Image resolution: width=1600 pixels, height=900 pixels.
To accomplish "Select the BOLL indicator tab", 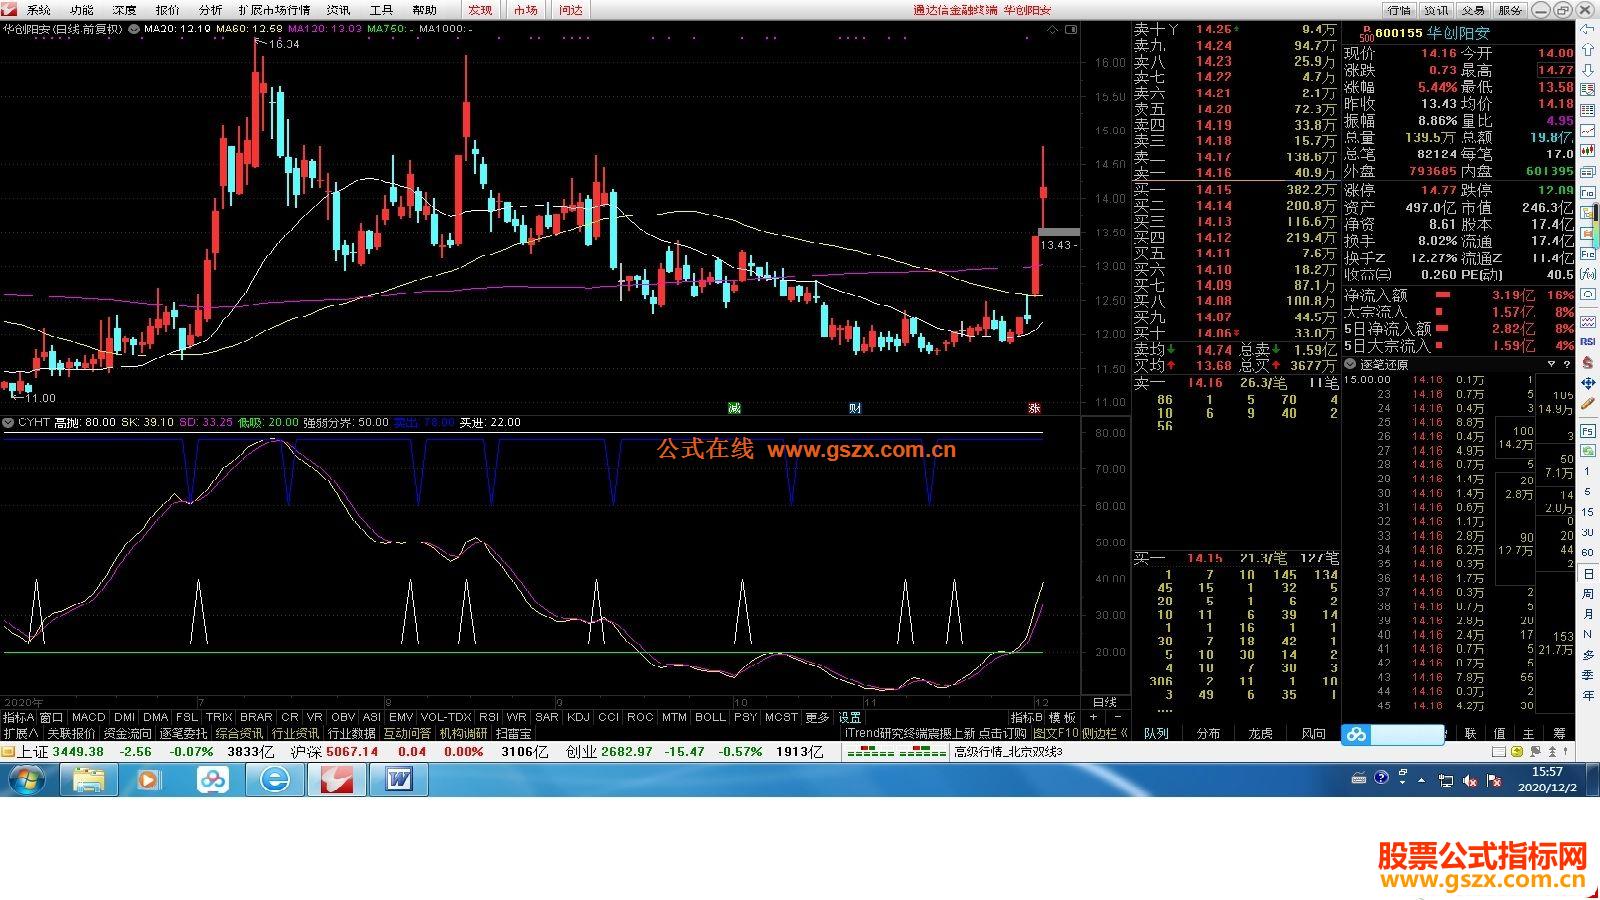I will 710,717.
